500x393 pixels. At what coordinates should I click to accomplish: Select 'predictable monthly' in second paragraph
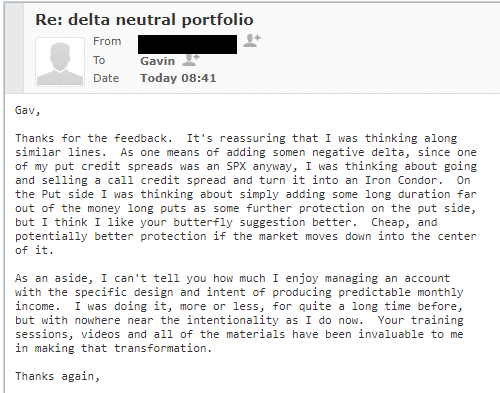click(401, 292)
